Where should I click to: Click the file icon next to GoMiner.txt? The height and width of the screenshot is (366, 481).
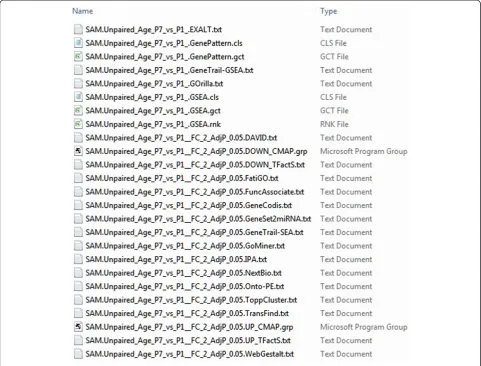click(78, 246)
